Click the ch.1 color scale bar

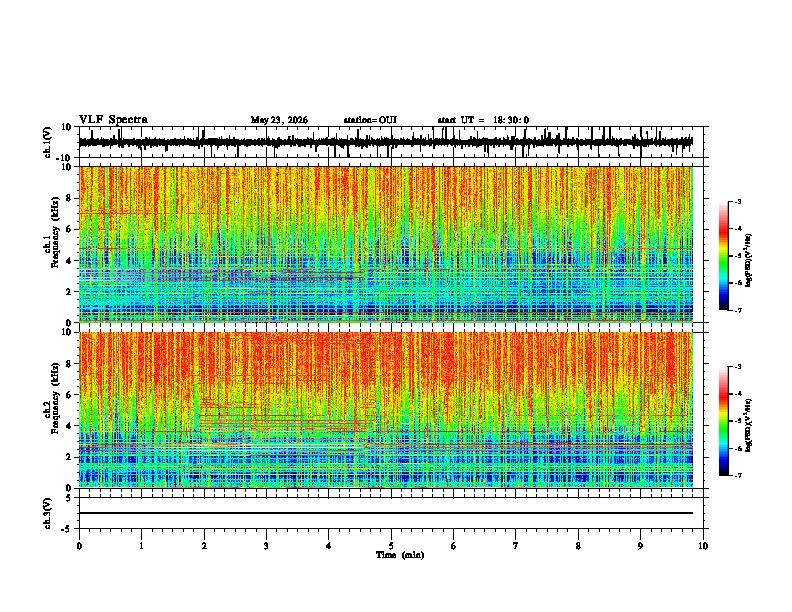(x=723, y=256)
